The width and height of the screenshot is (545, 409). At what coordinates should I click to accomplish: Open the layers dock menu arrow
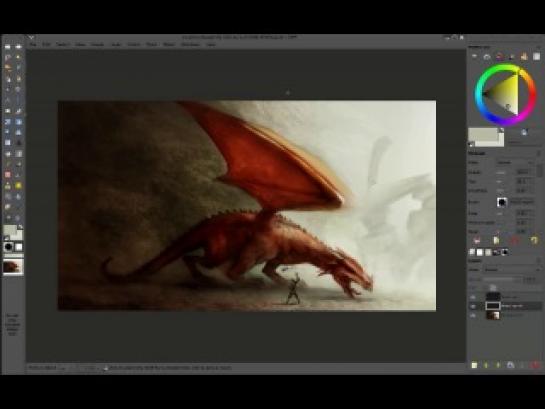pos(539,260)
